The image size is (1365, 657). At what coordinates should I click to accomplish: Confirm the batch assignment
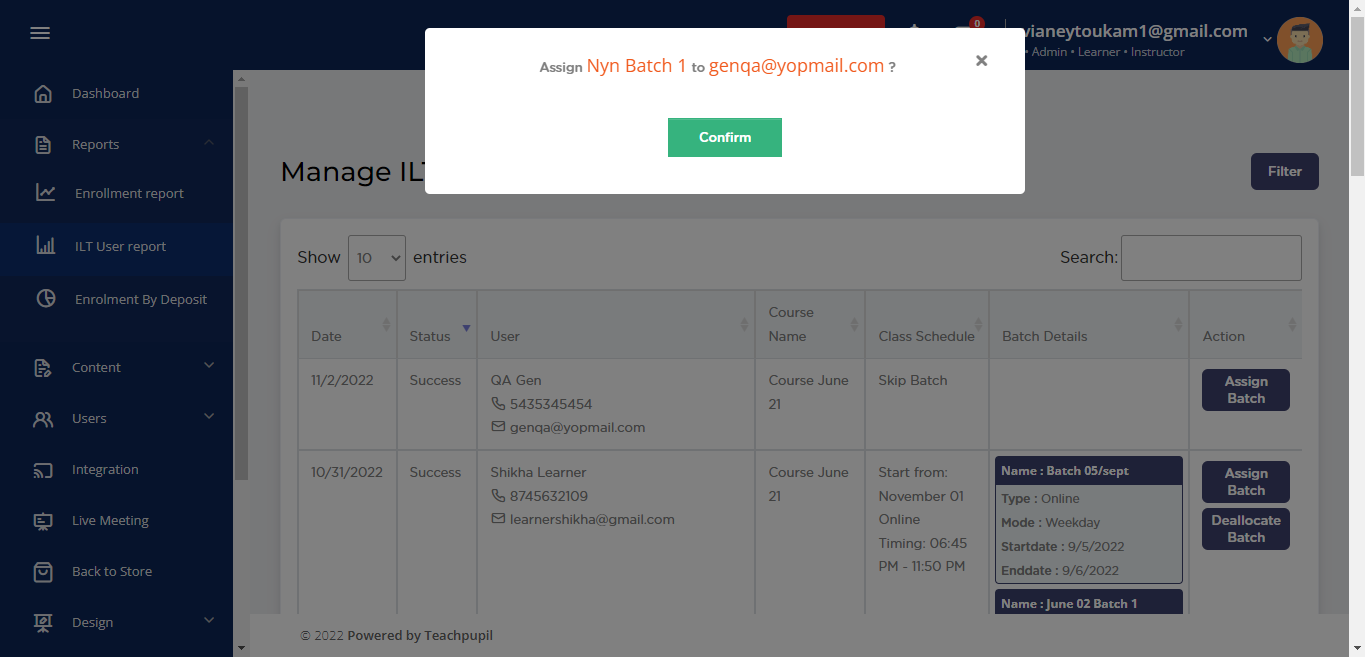724,137
